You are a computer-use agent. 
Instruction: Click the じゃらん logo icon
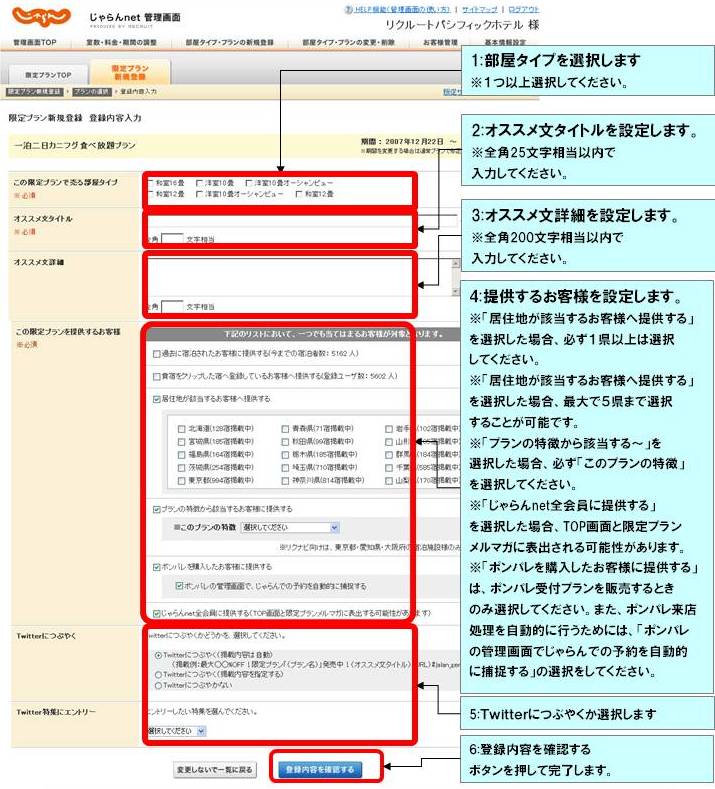41,17
